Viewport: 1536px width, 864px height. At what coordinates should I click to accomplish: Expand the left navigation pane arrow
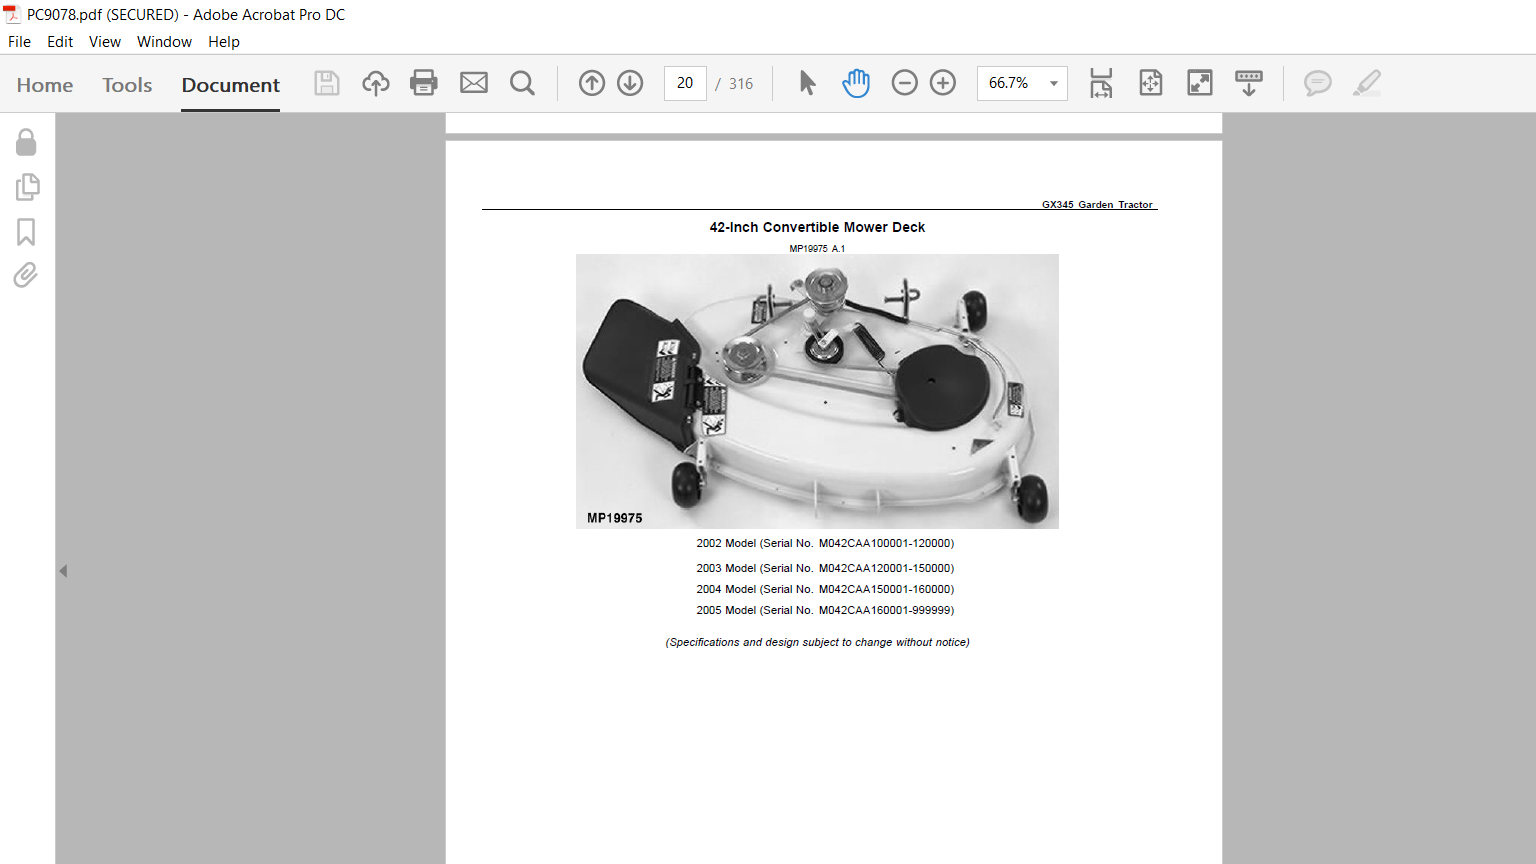point(63,571)
